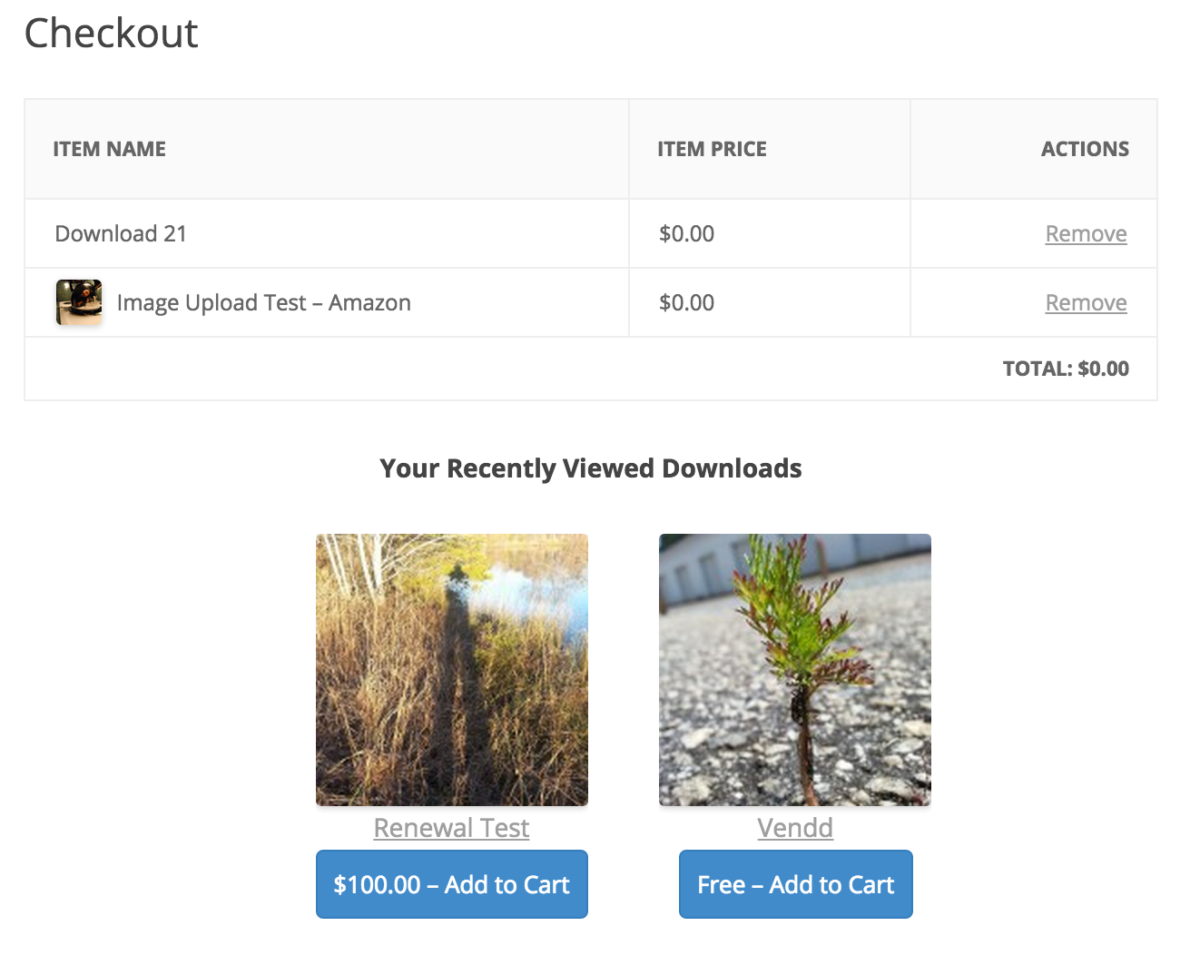Image resolution: width=1200 pixels, height=955 pixels.
Task: Open the Vendd download page
Action: click(794, 828)
